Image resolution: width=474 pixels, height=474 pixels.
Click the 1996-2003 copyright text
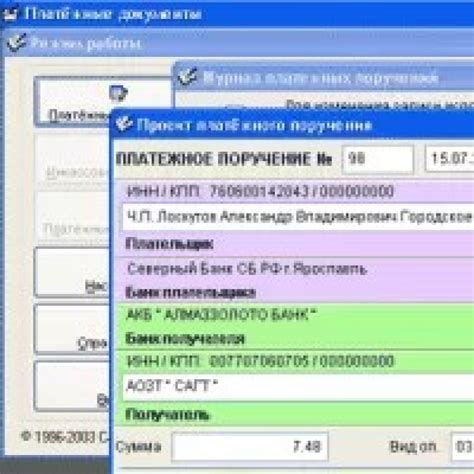65,437
